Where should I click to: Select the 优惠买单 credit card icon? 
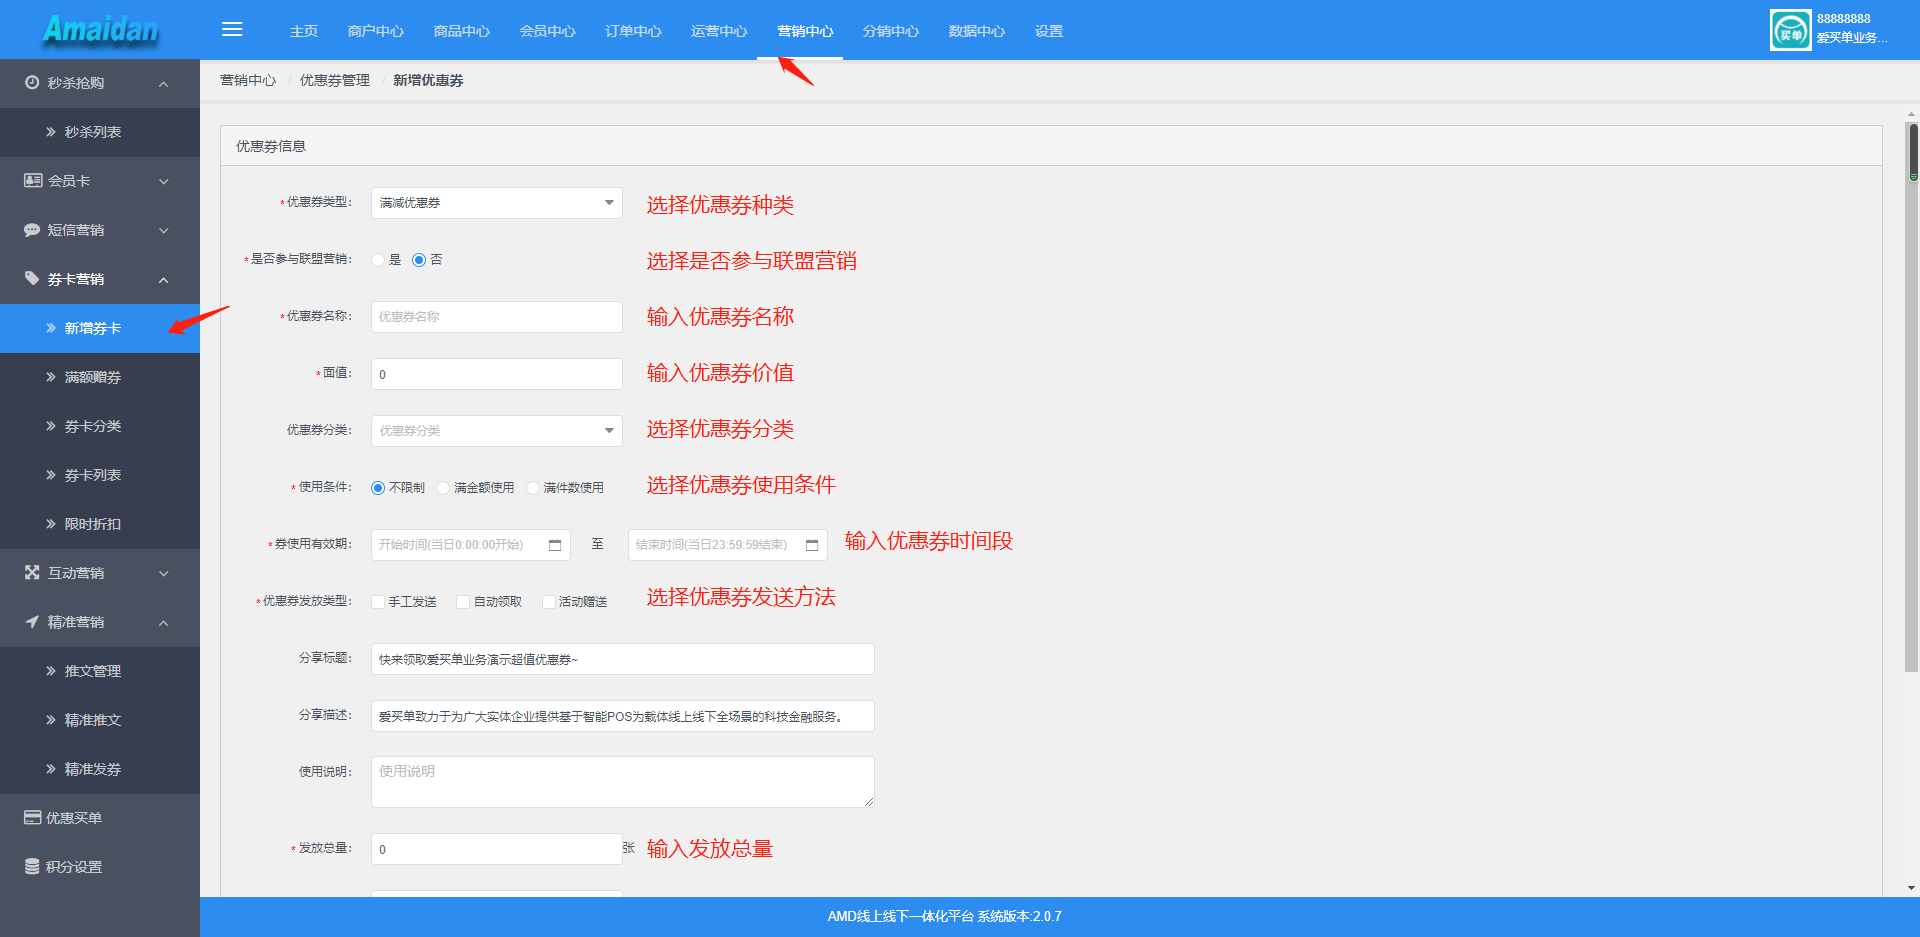pyautogui.click(x=32, y=817)
